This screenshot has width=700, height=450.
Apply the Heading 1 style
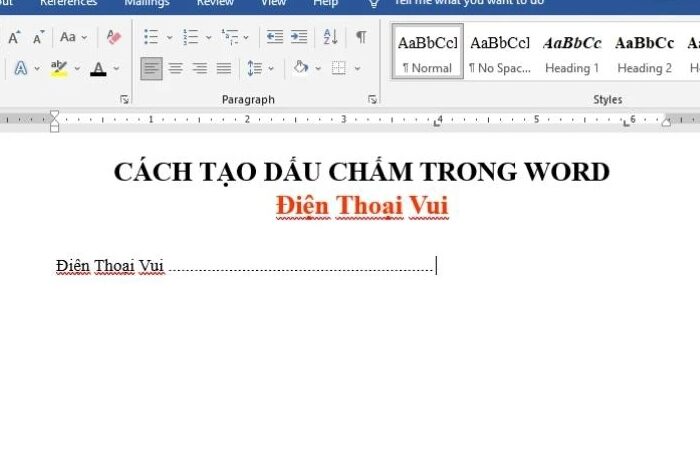(572, 52)
